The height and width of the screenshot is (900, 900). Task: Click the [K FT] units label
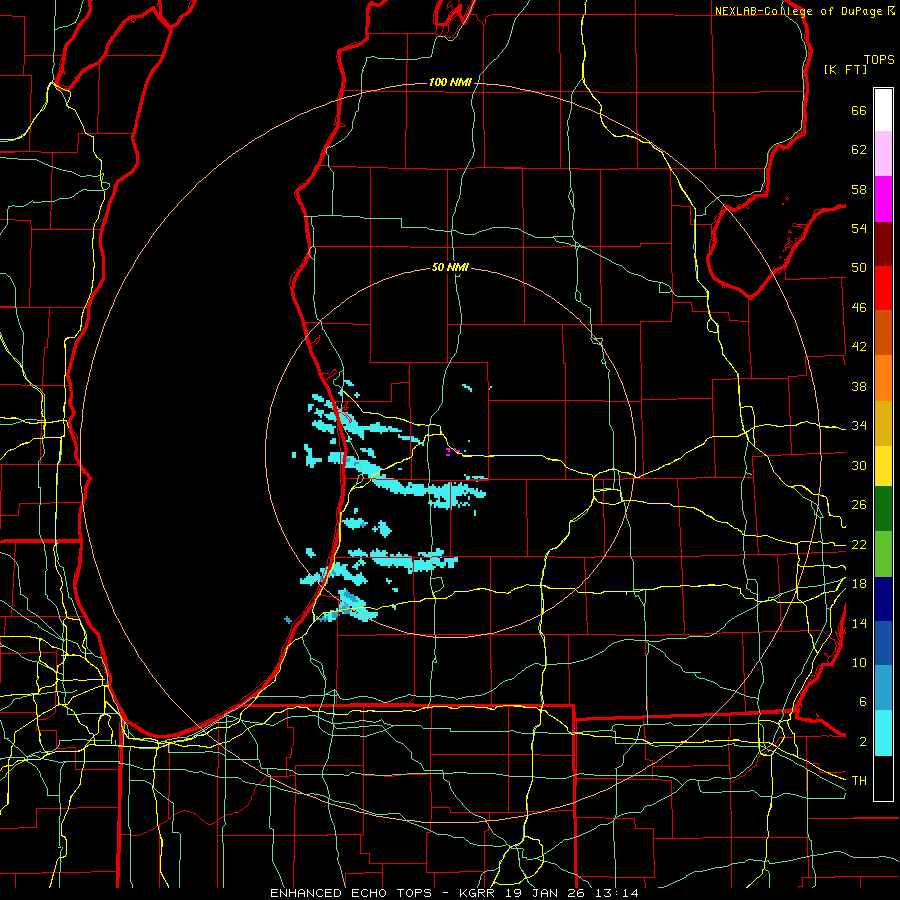point(845,69)
